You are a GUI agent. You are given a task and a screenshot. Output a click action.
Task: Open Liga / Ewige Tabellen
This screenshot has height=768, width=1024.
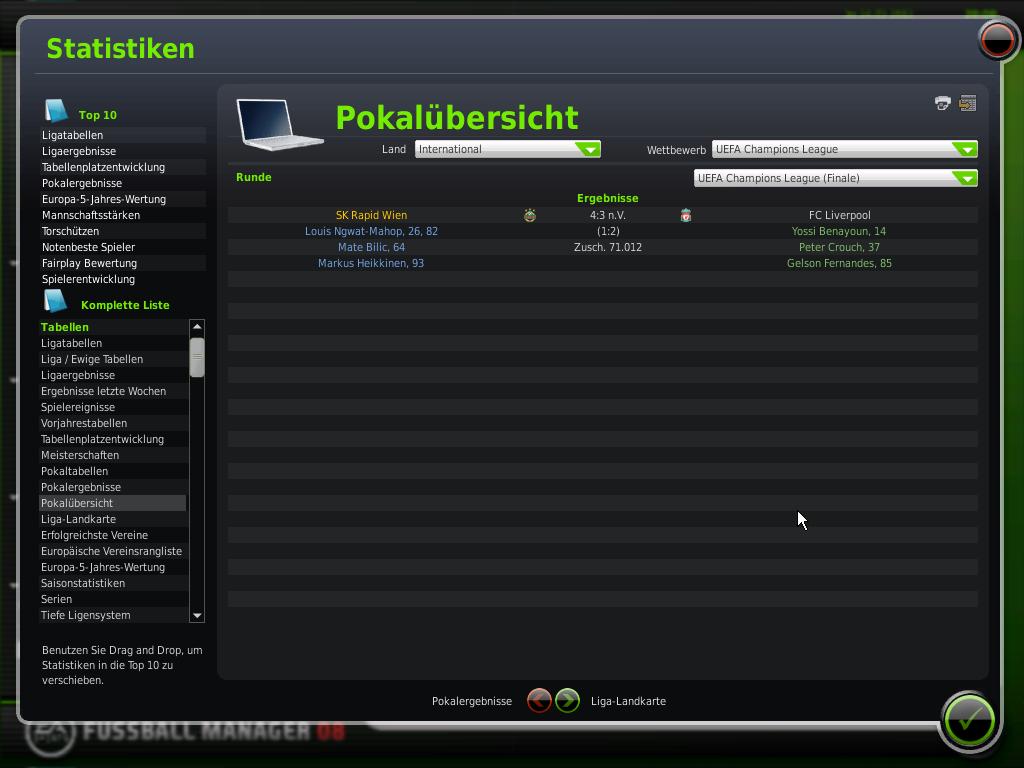tap(92, 359)
